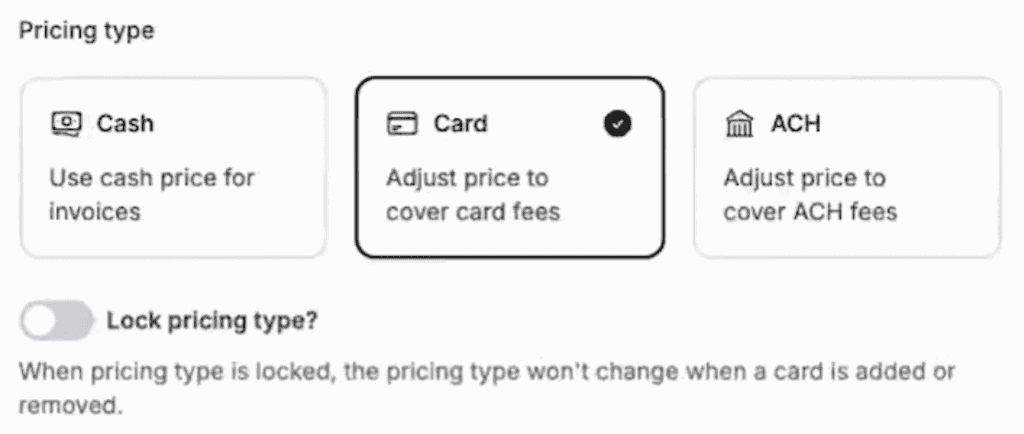1024x434 pixels.
Task: Click "Adjust price to cover card fees" text
Action: [473, 195]
